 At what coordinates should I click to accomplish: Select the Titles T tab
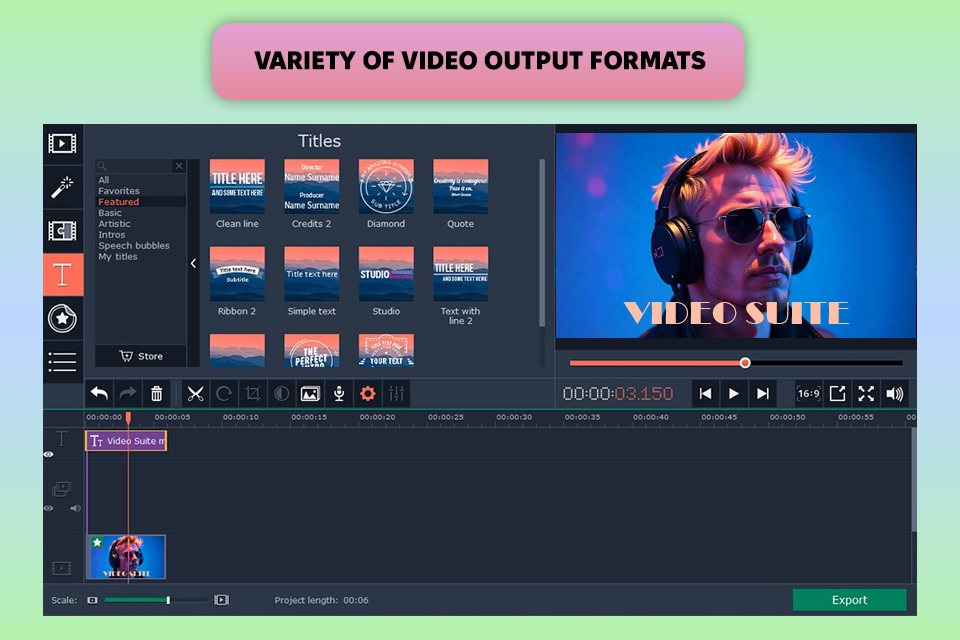(63, 274)
